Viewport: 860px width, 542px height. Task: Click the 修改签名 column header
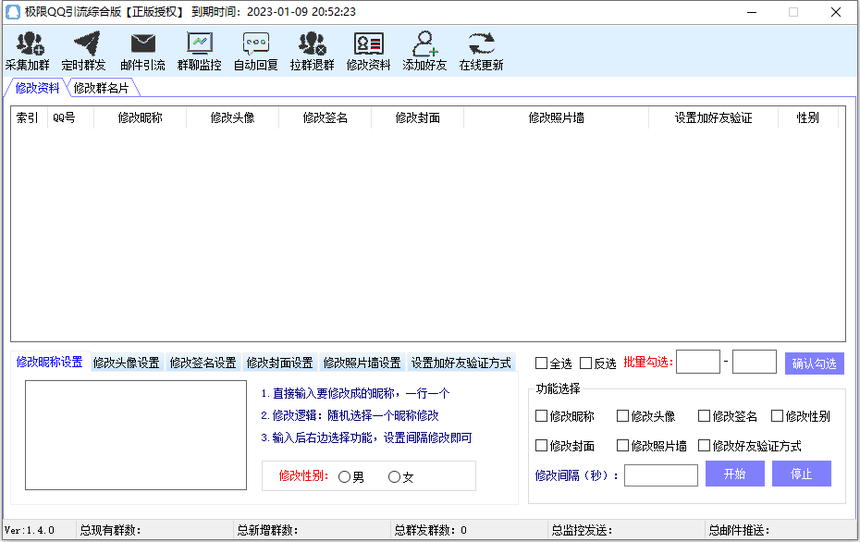(325, 117)
